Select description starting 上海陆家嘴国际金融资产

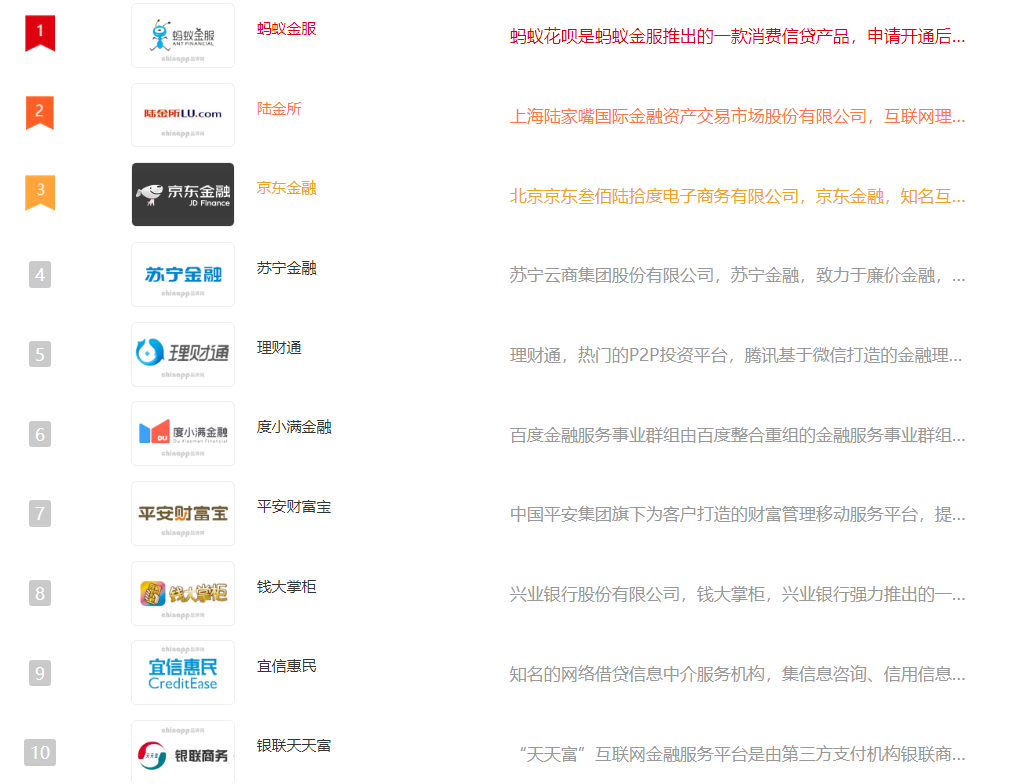pos(737,117)
